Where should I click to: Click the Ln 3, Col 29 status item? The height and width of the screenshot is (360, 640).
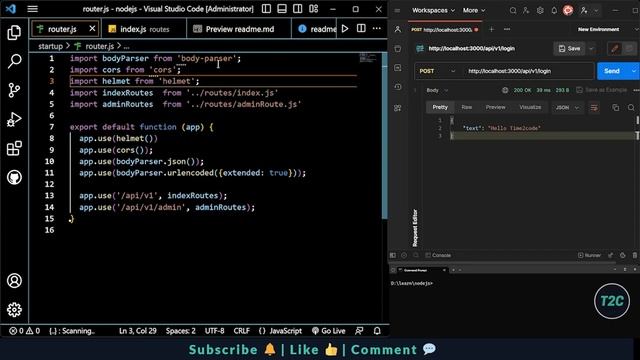click(138, 331)
